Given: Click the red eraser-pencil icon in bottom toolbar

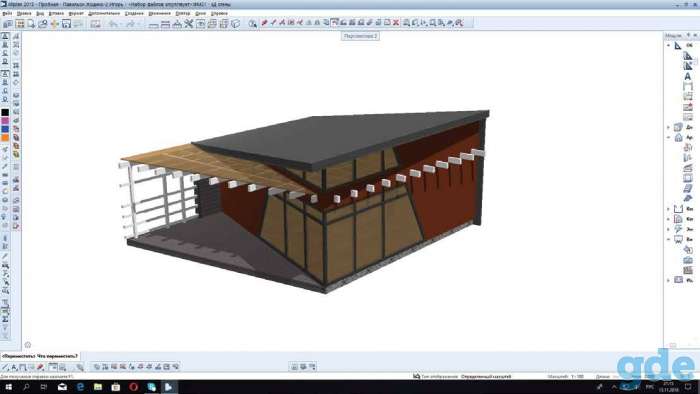Looking at the screenshot, I should pos(40,367).
